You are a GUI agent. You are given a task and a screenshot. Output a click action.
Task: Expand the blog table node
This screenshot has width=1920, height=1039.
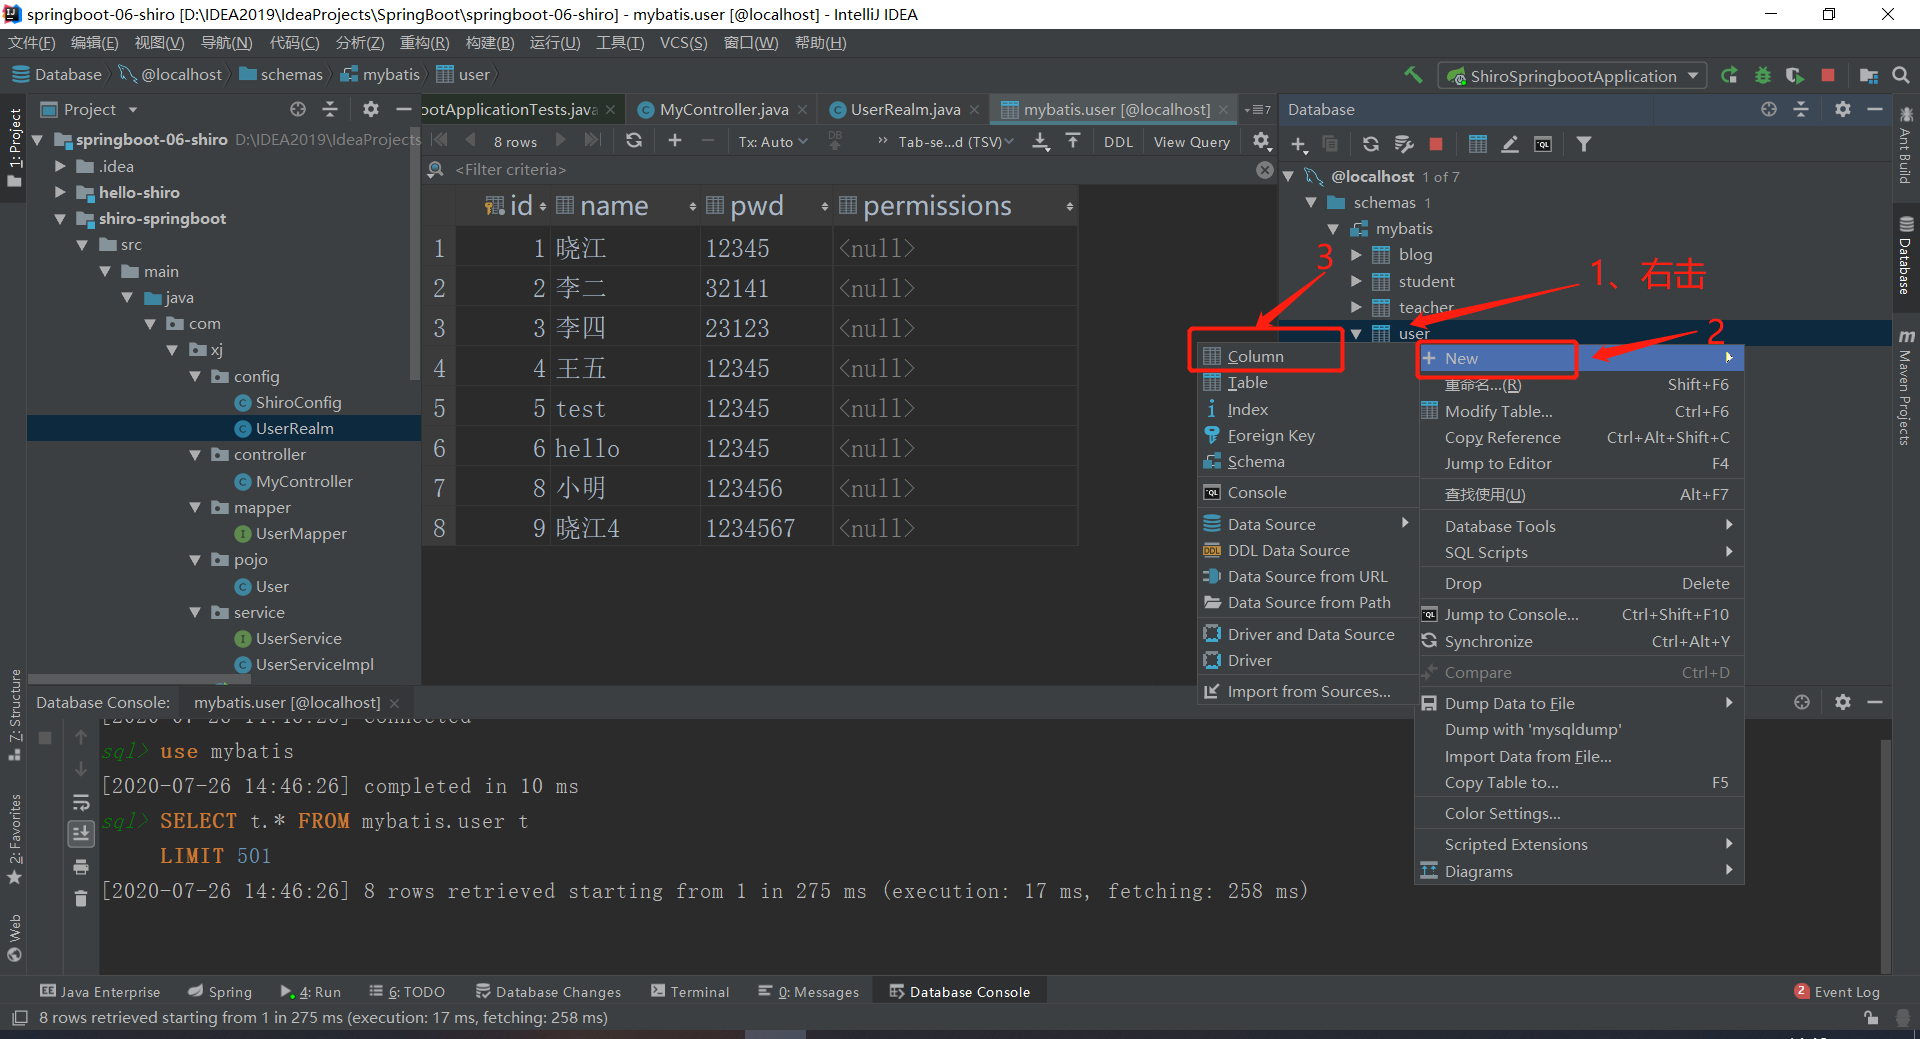1356,255
